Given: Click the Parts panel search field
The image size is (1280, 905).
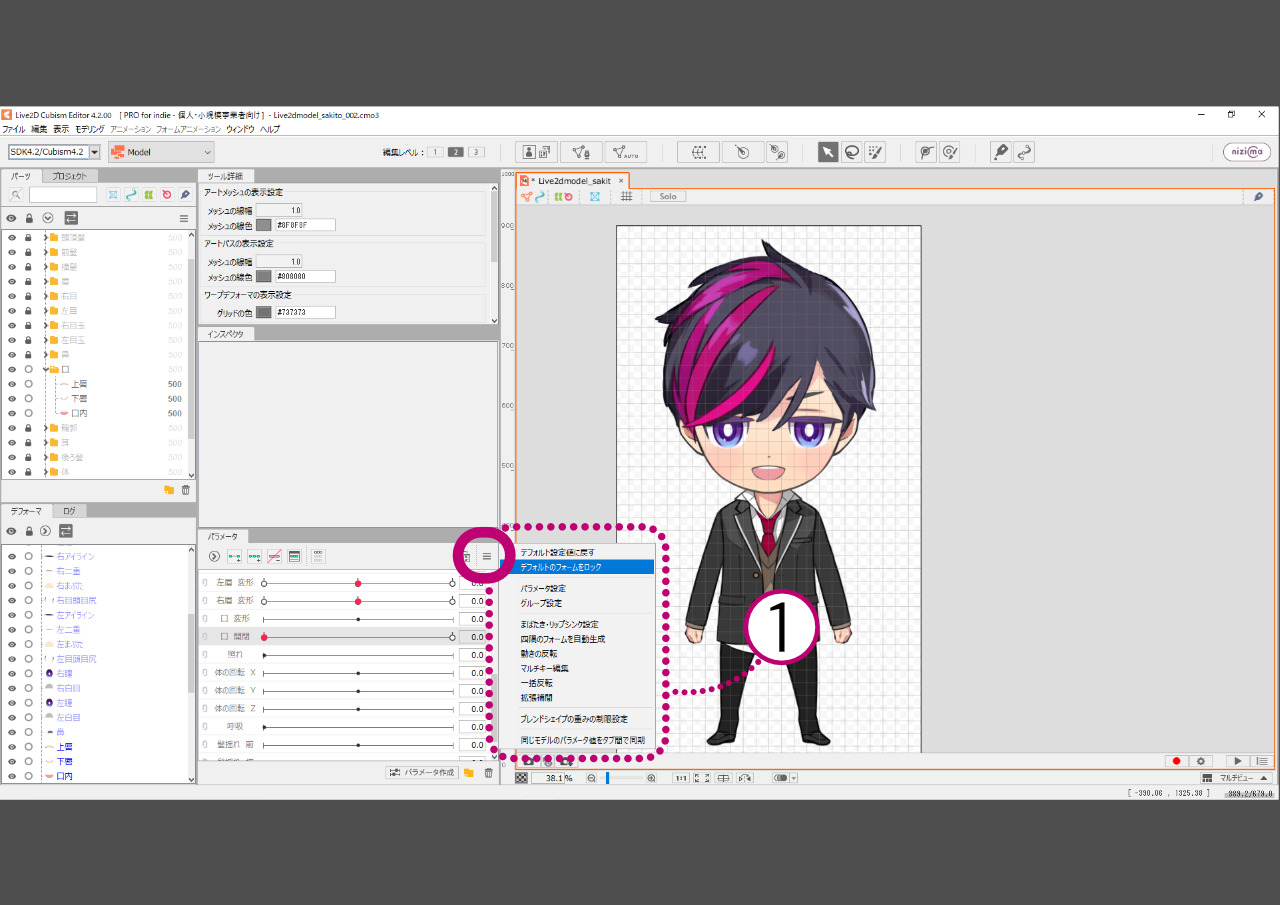Looking at the screenshot, I should click(x=63, y=195).
